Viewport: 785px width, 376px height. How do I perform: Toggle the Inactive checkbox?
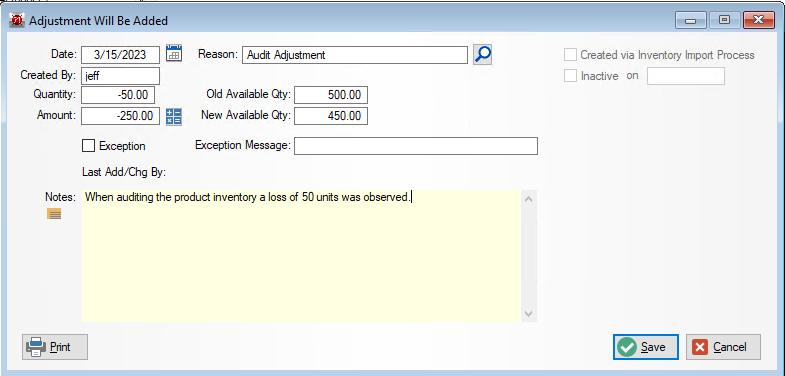[570, 76]
